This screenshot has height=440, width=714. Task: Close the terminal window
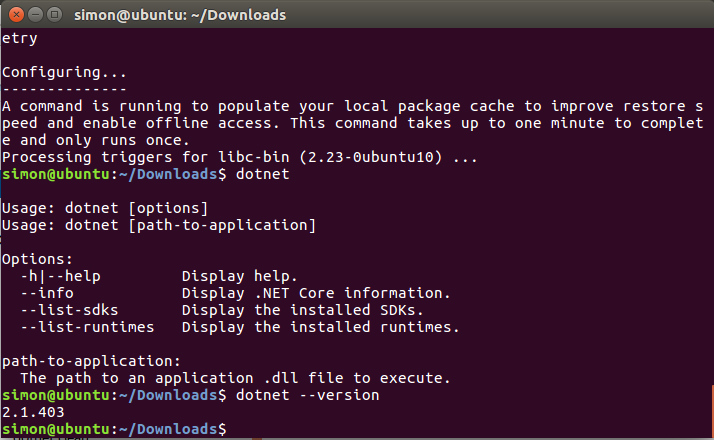[16, 15]
